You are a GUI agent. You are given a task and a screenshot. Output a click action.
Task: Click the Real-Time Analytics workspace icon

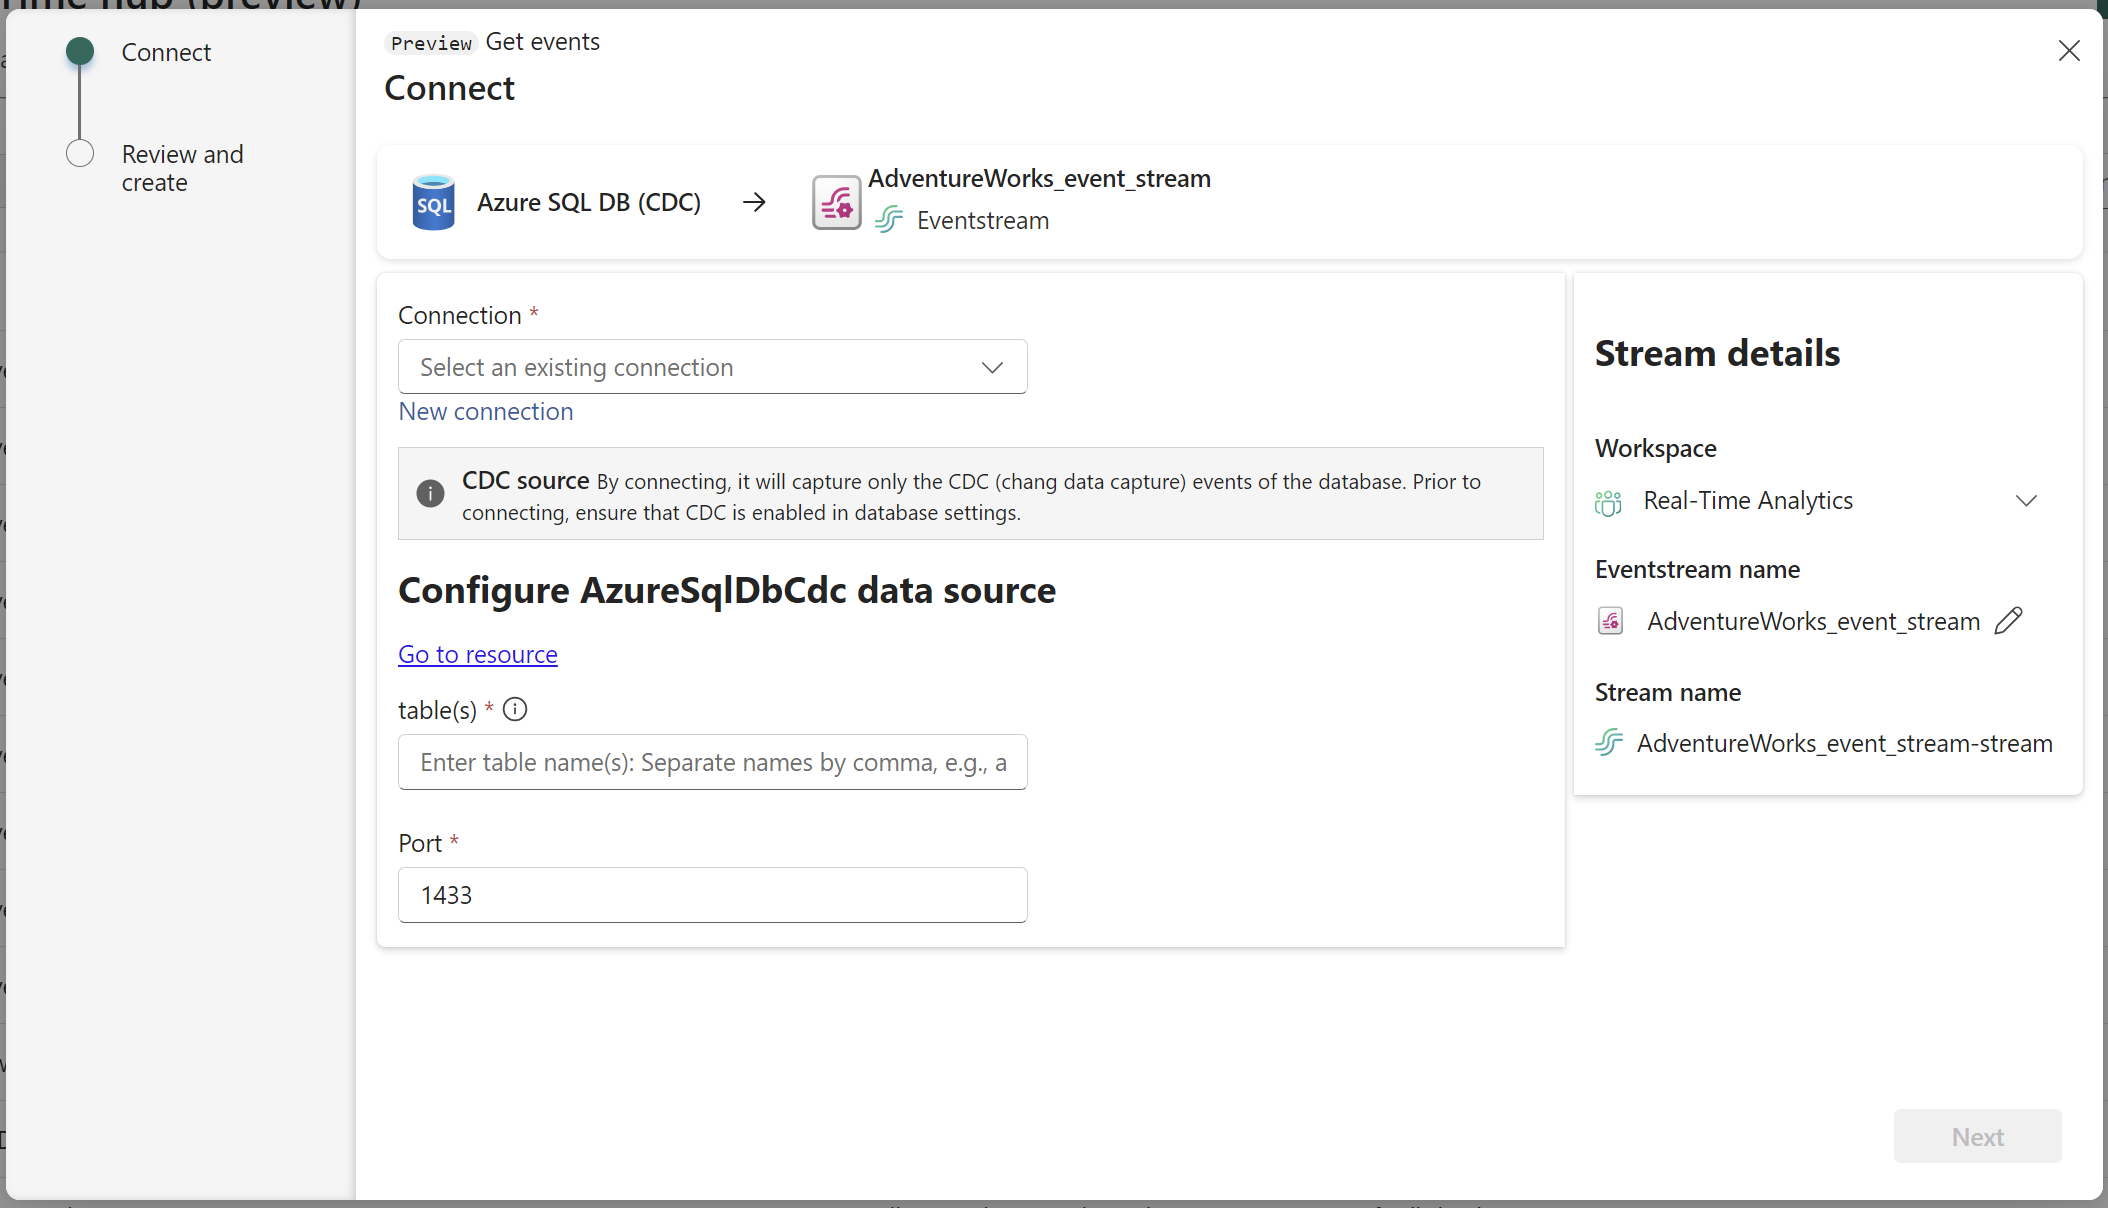[x=1608, y=501]
